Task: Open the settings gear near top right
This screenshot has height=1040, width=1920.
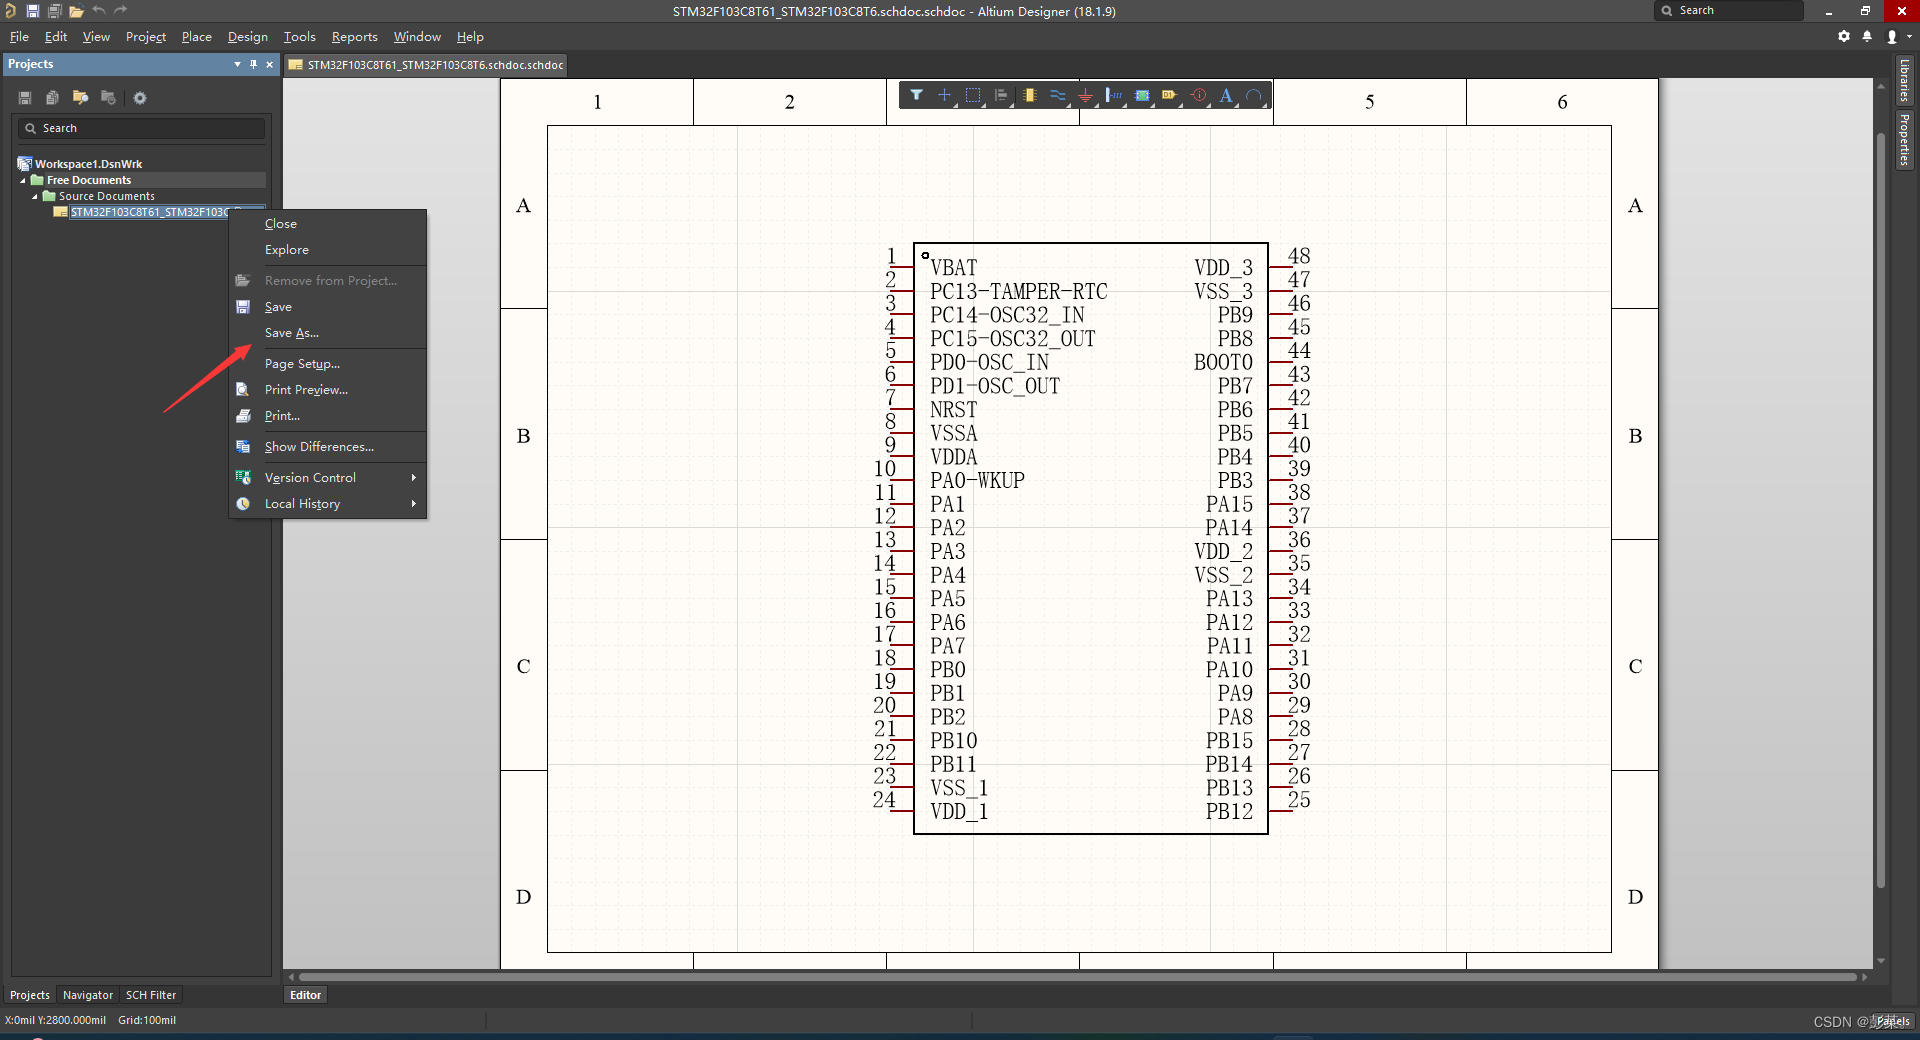Action: [x=1844, y=36]
